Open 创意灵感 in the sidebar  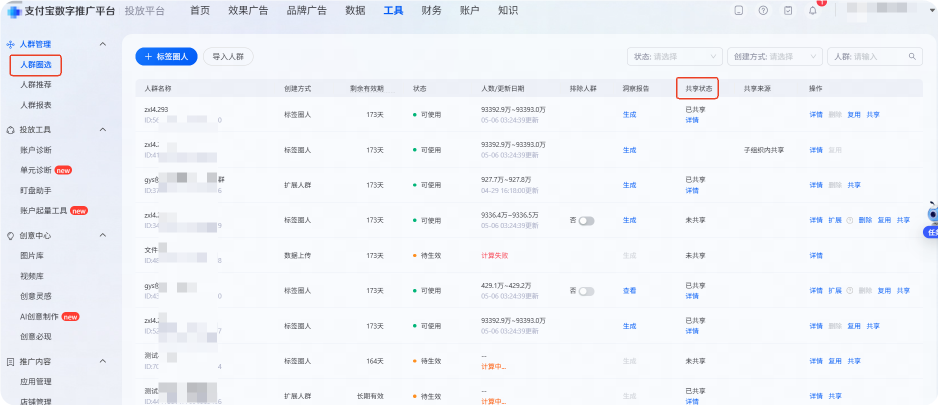[36, 296]
